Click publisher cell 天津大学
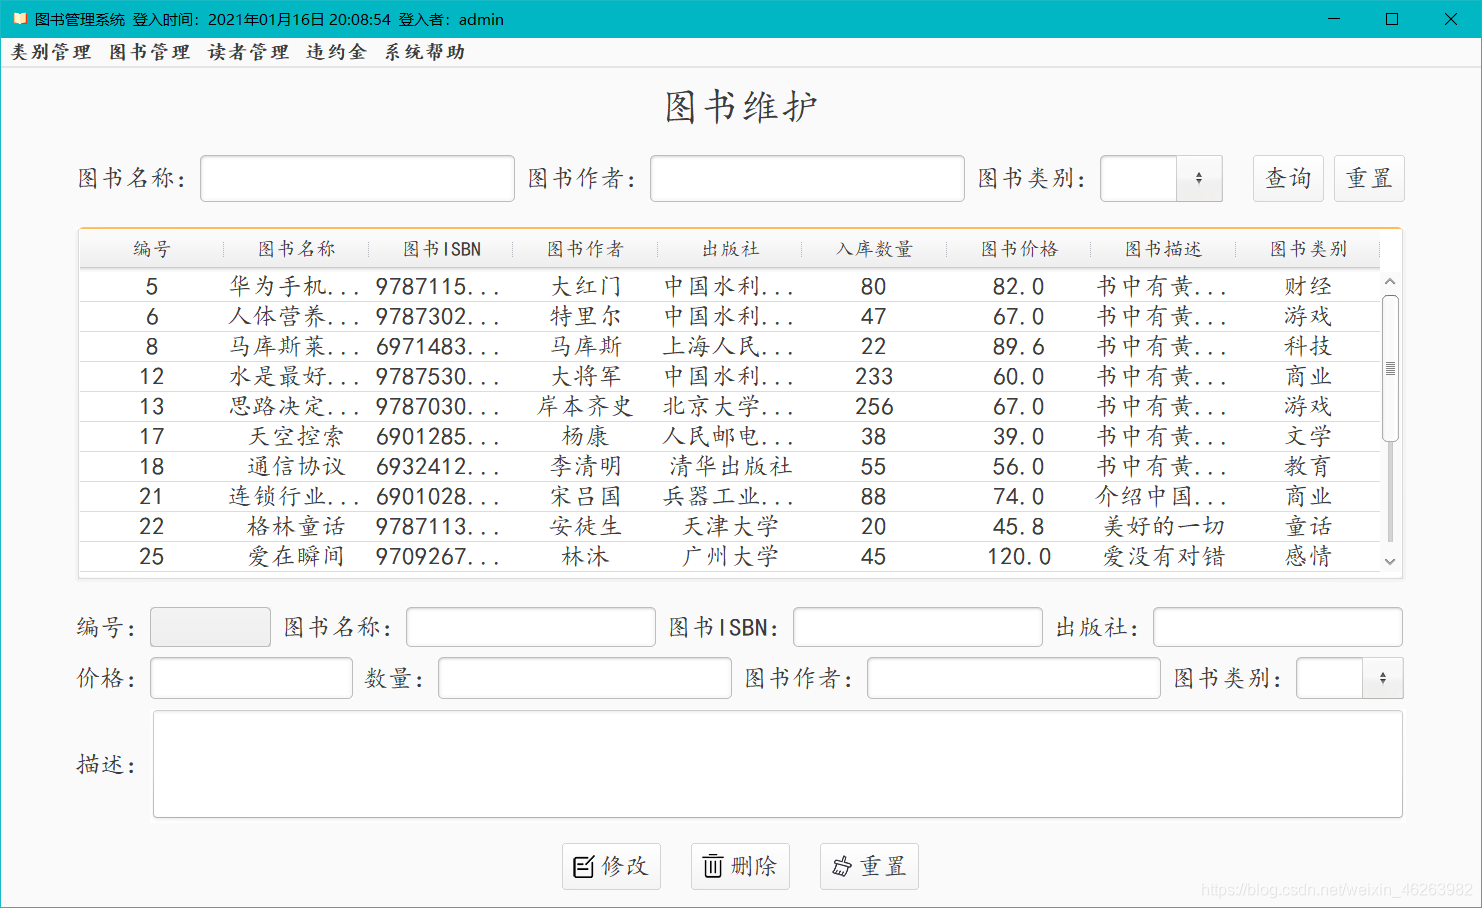The height and width of the screenshot is (908, 1482). (730, 527)
